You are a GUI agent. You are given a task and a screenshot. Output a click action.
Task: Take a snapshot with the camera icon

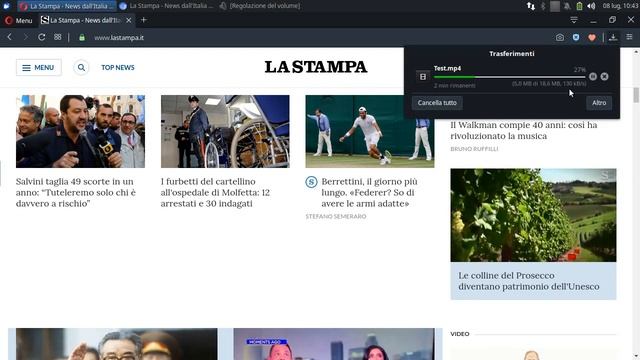(560, 38)
